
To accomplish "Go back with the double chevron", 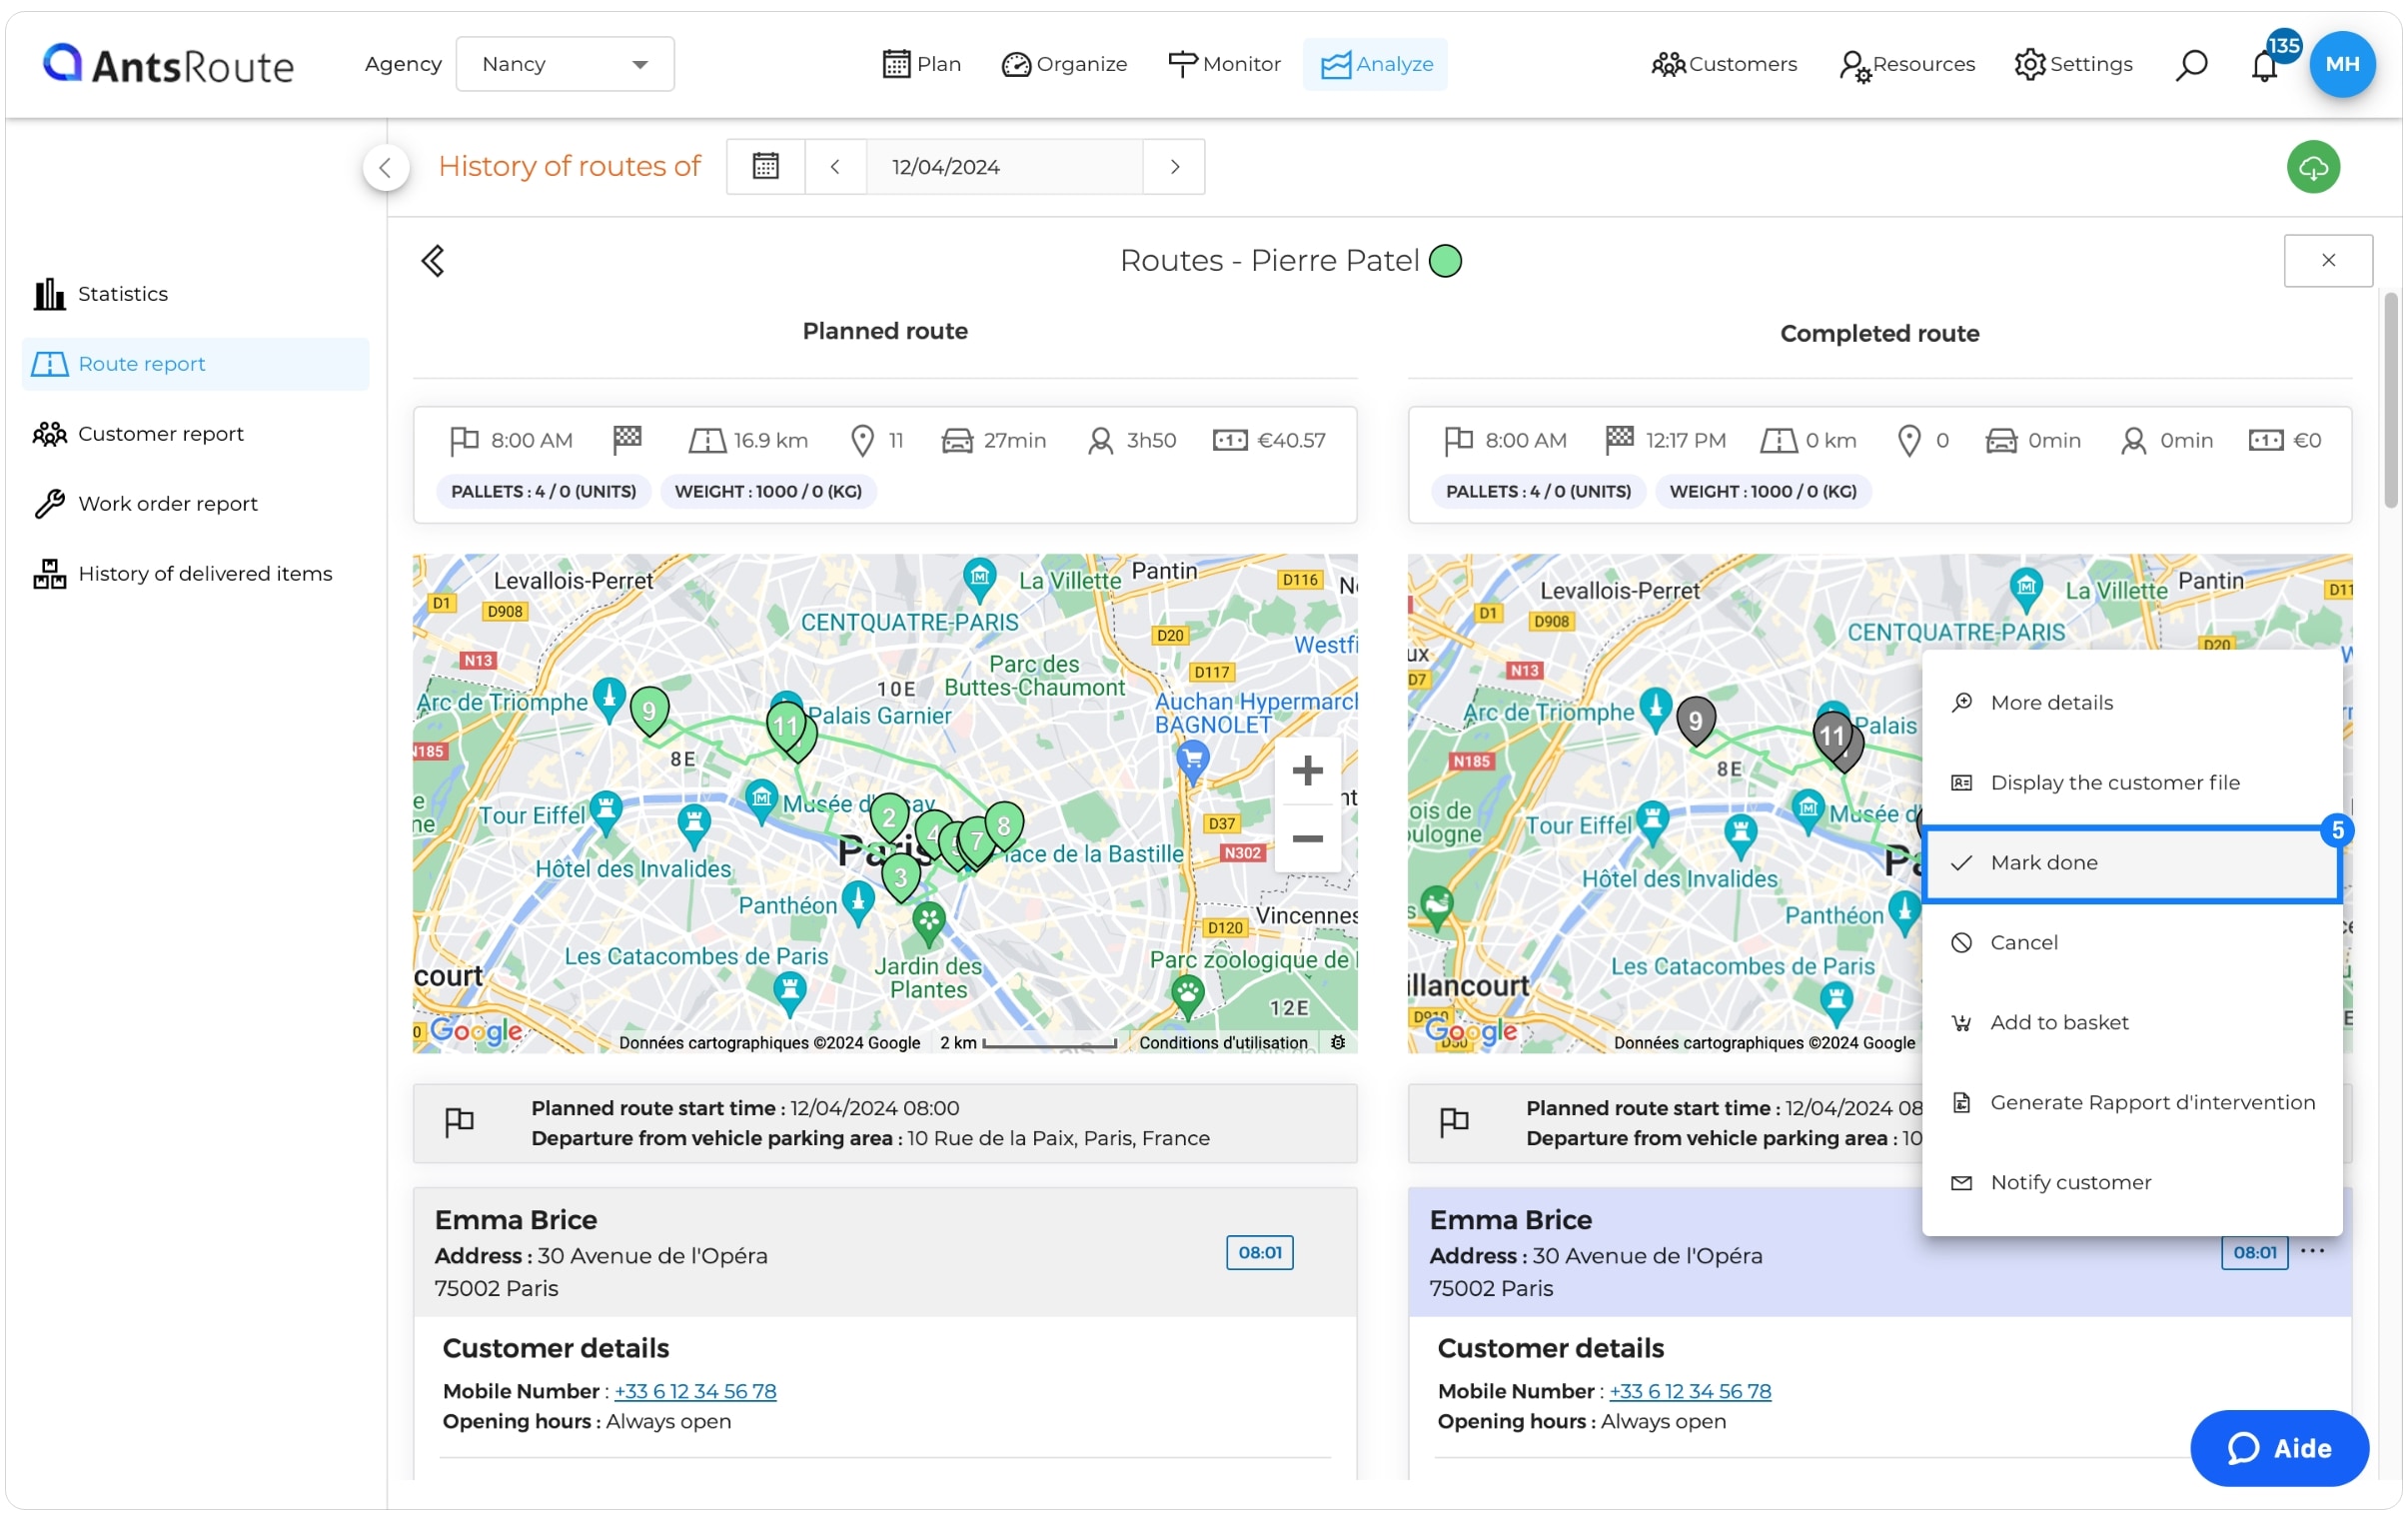I will point(432,261).
